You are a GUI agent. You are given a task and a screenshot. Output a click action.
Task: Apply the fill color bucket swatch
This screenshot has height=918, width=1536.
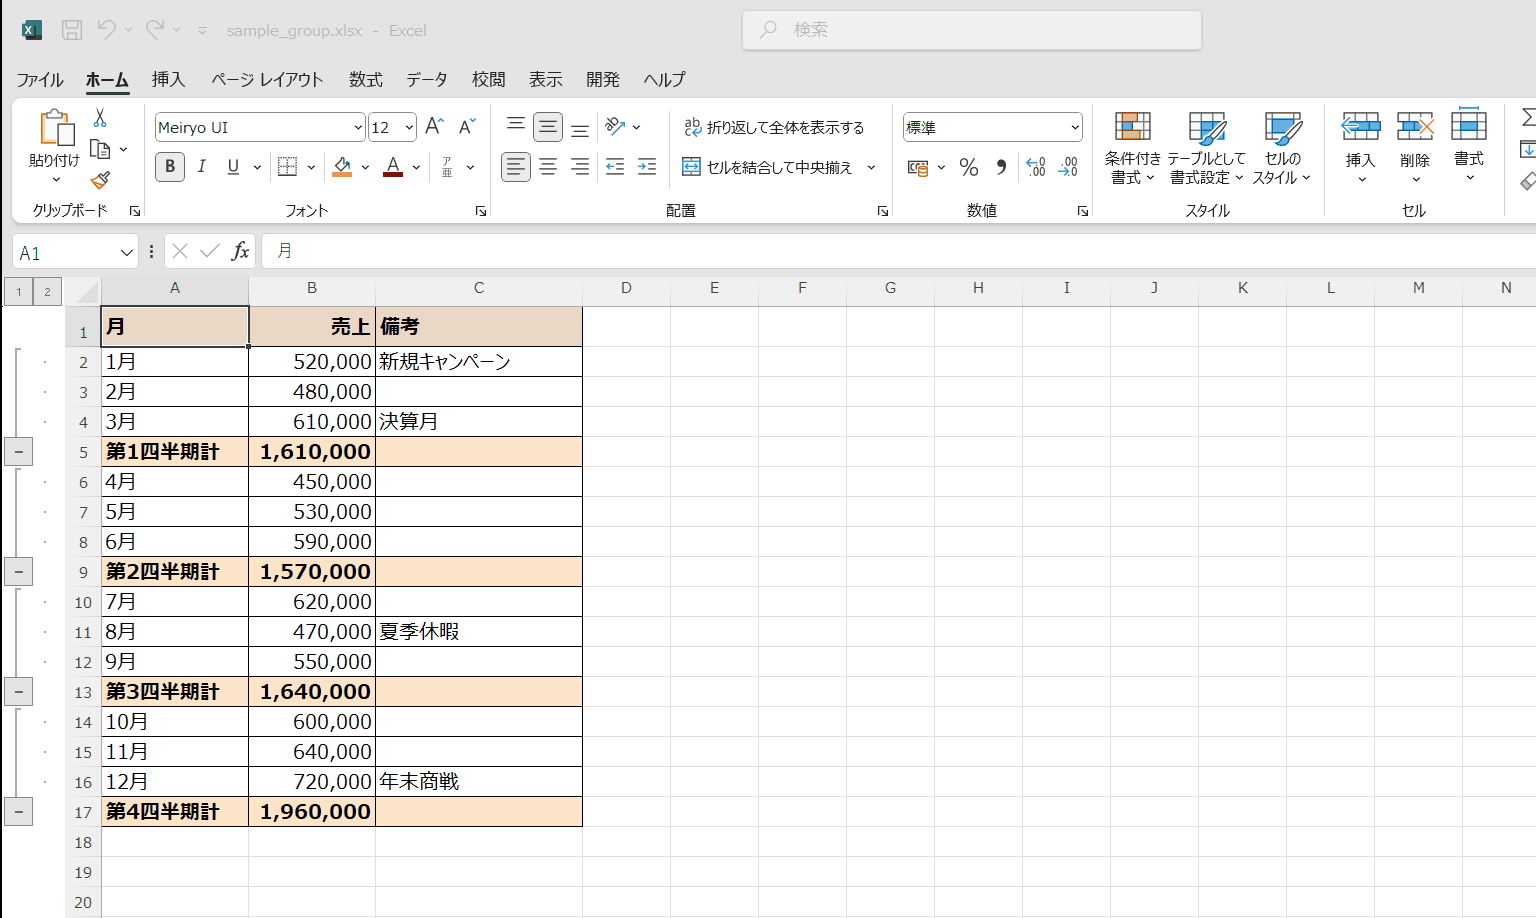click(342, 167)
